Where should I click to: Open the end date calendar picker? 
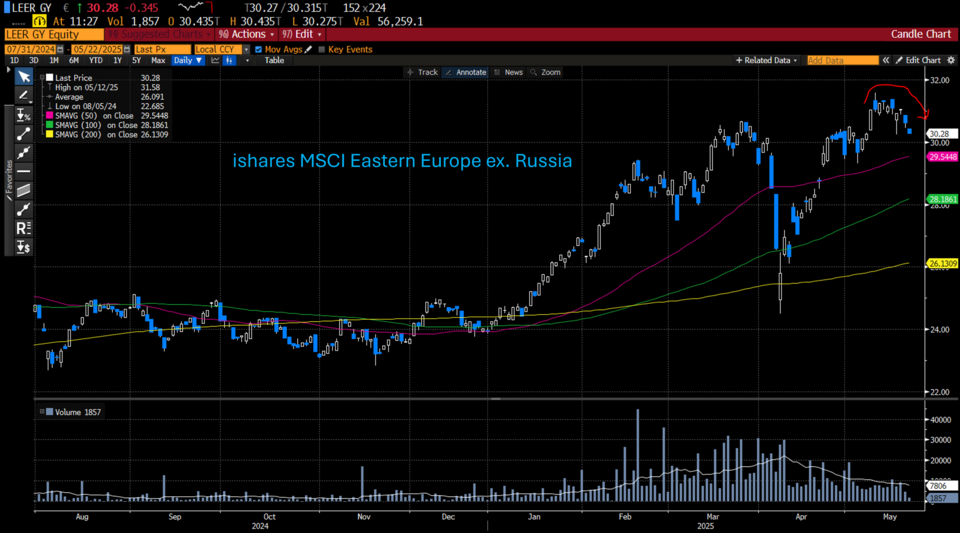tap(127, 50)
